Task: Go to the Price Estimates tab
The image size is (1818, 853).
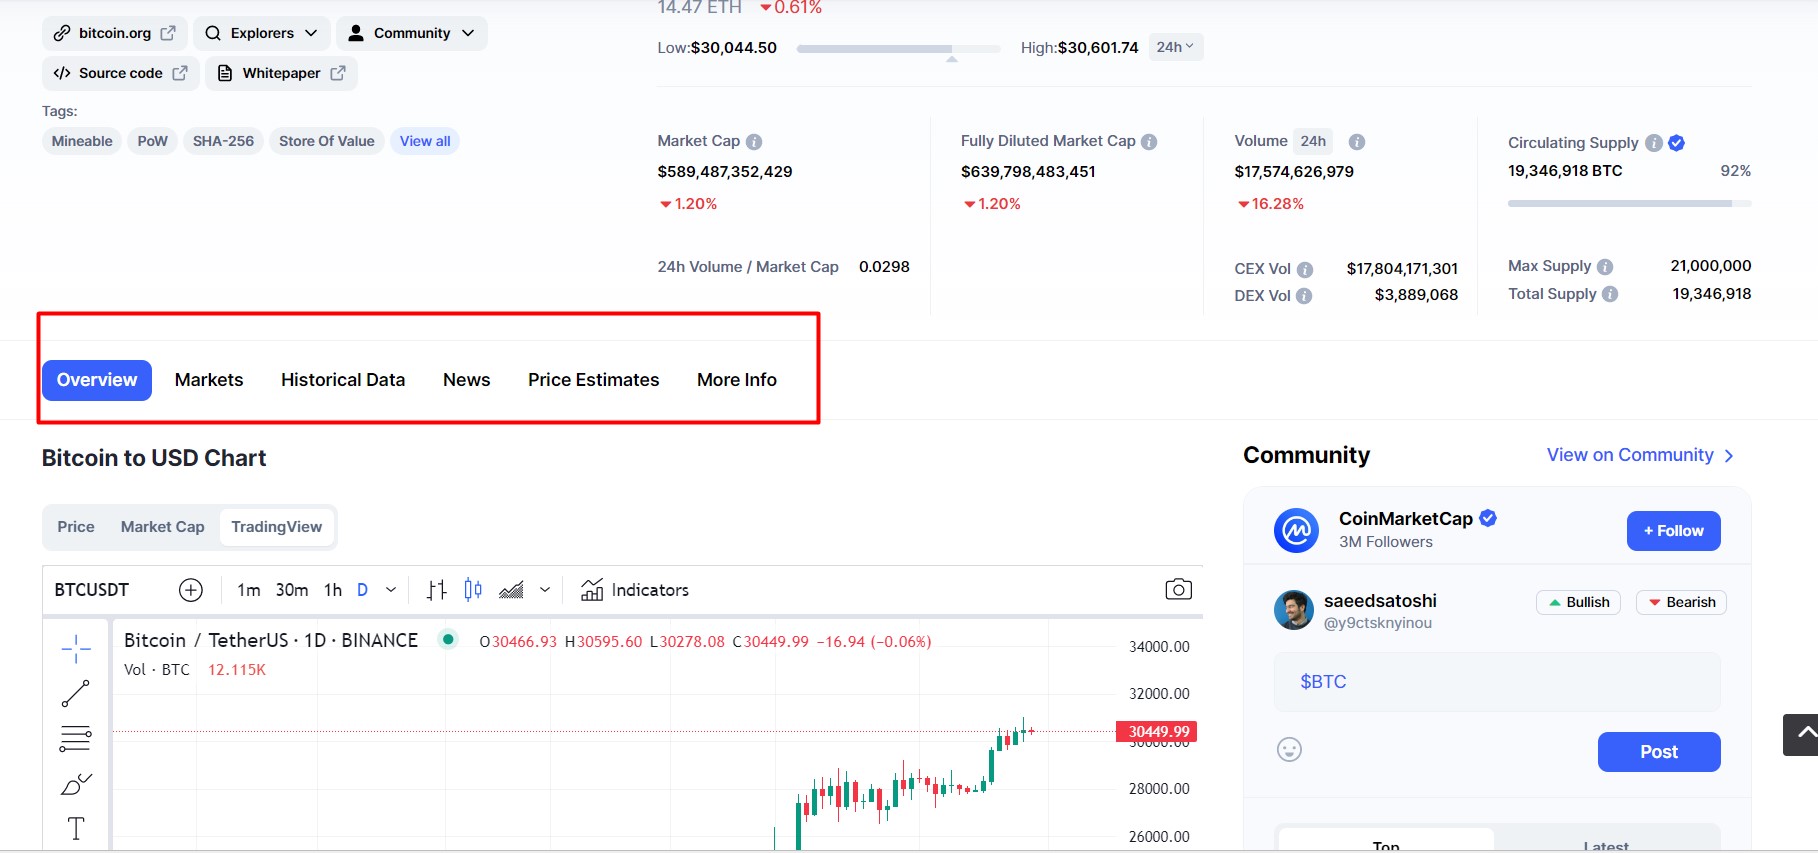Action: [x=594, y=380]
